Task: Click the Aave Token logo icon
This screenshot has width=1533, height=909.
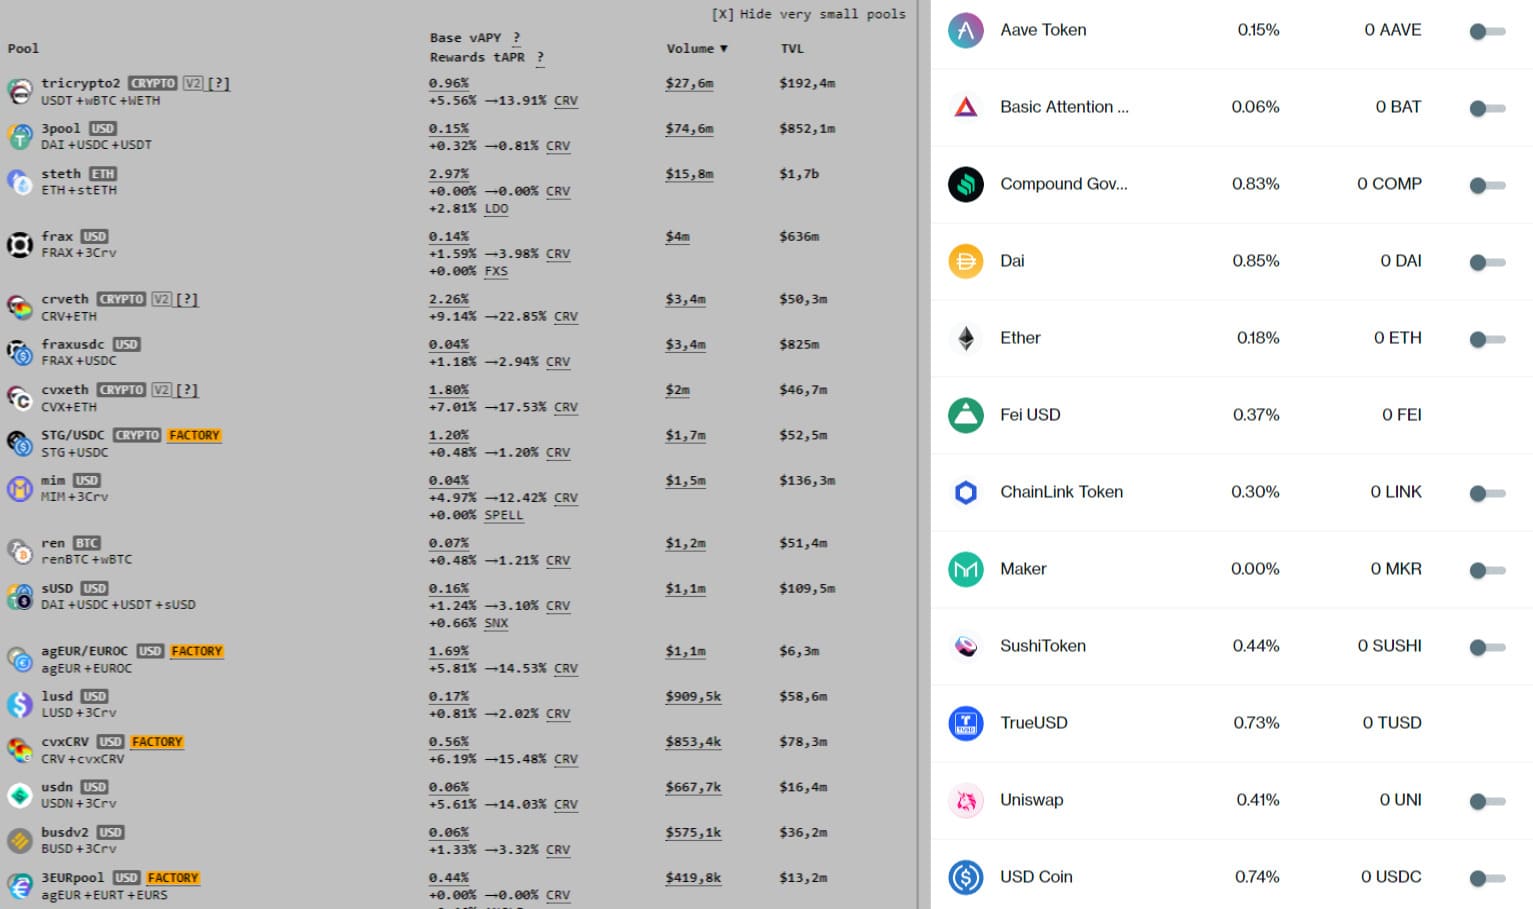Action: tap(965, 30)
